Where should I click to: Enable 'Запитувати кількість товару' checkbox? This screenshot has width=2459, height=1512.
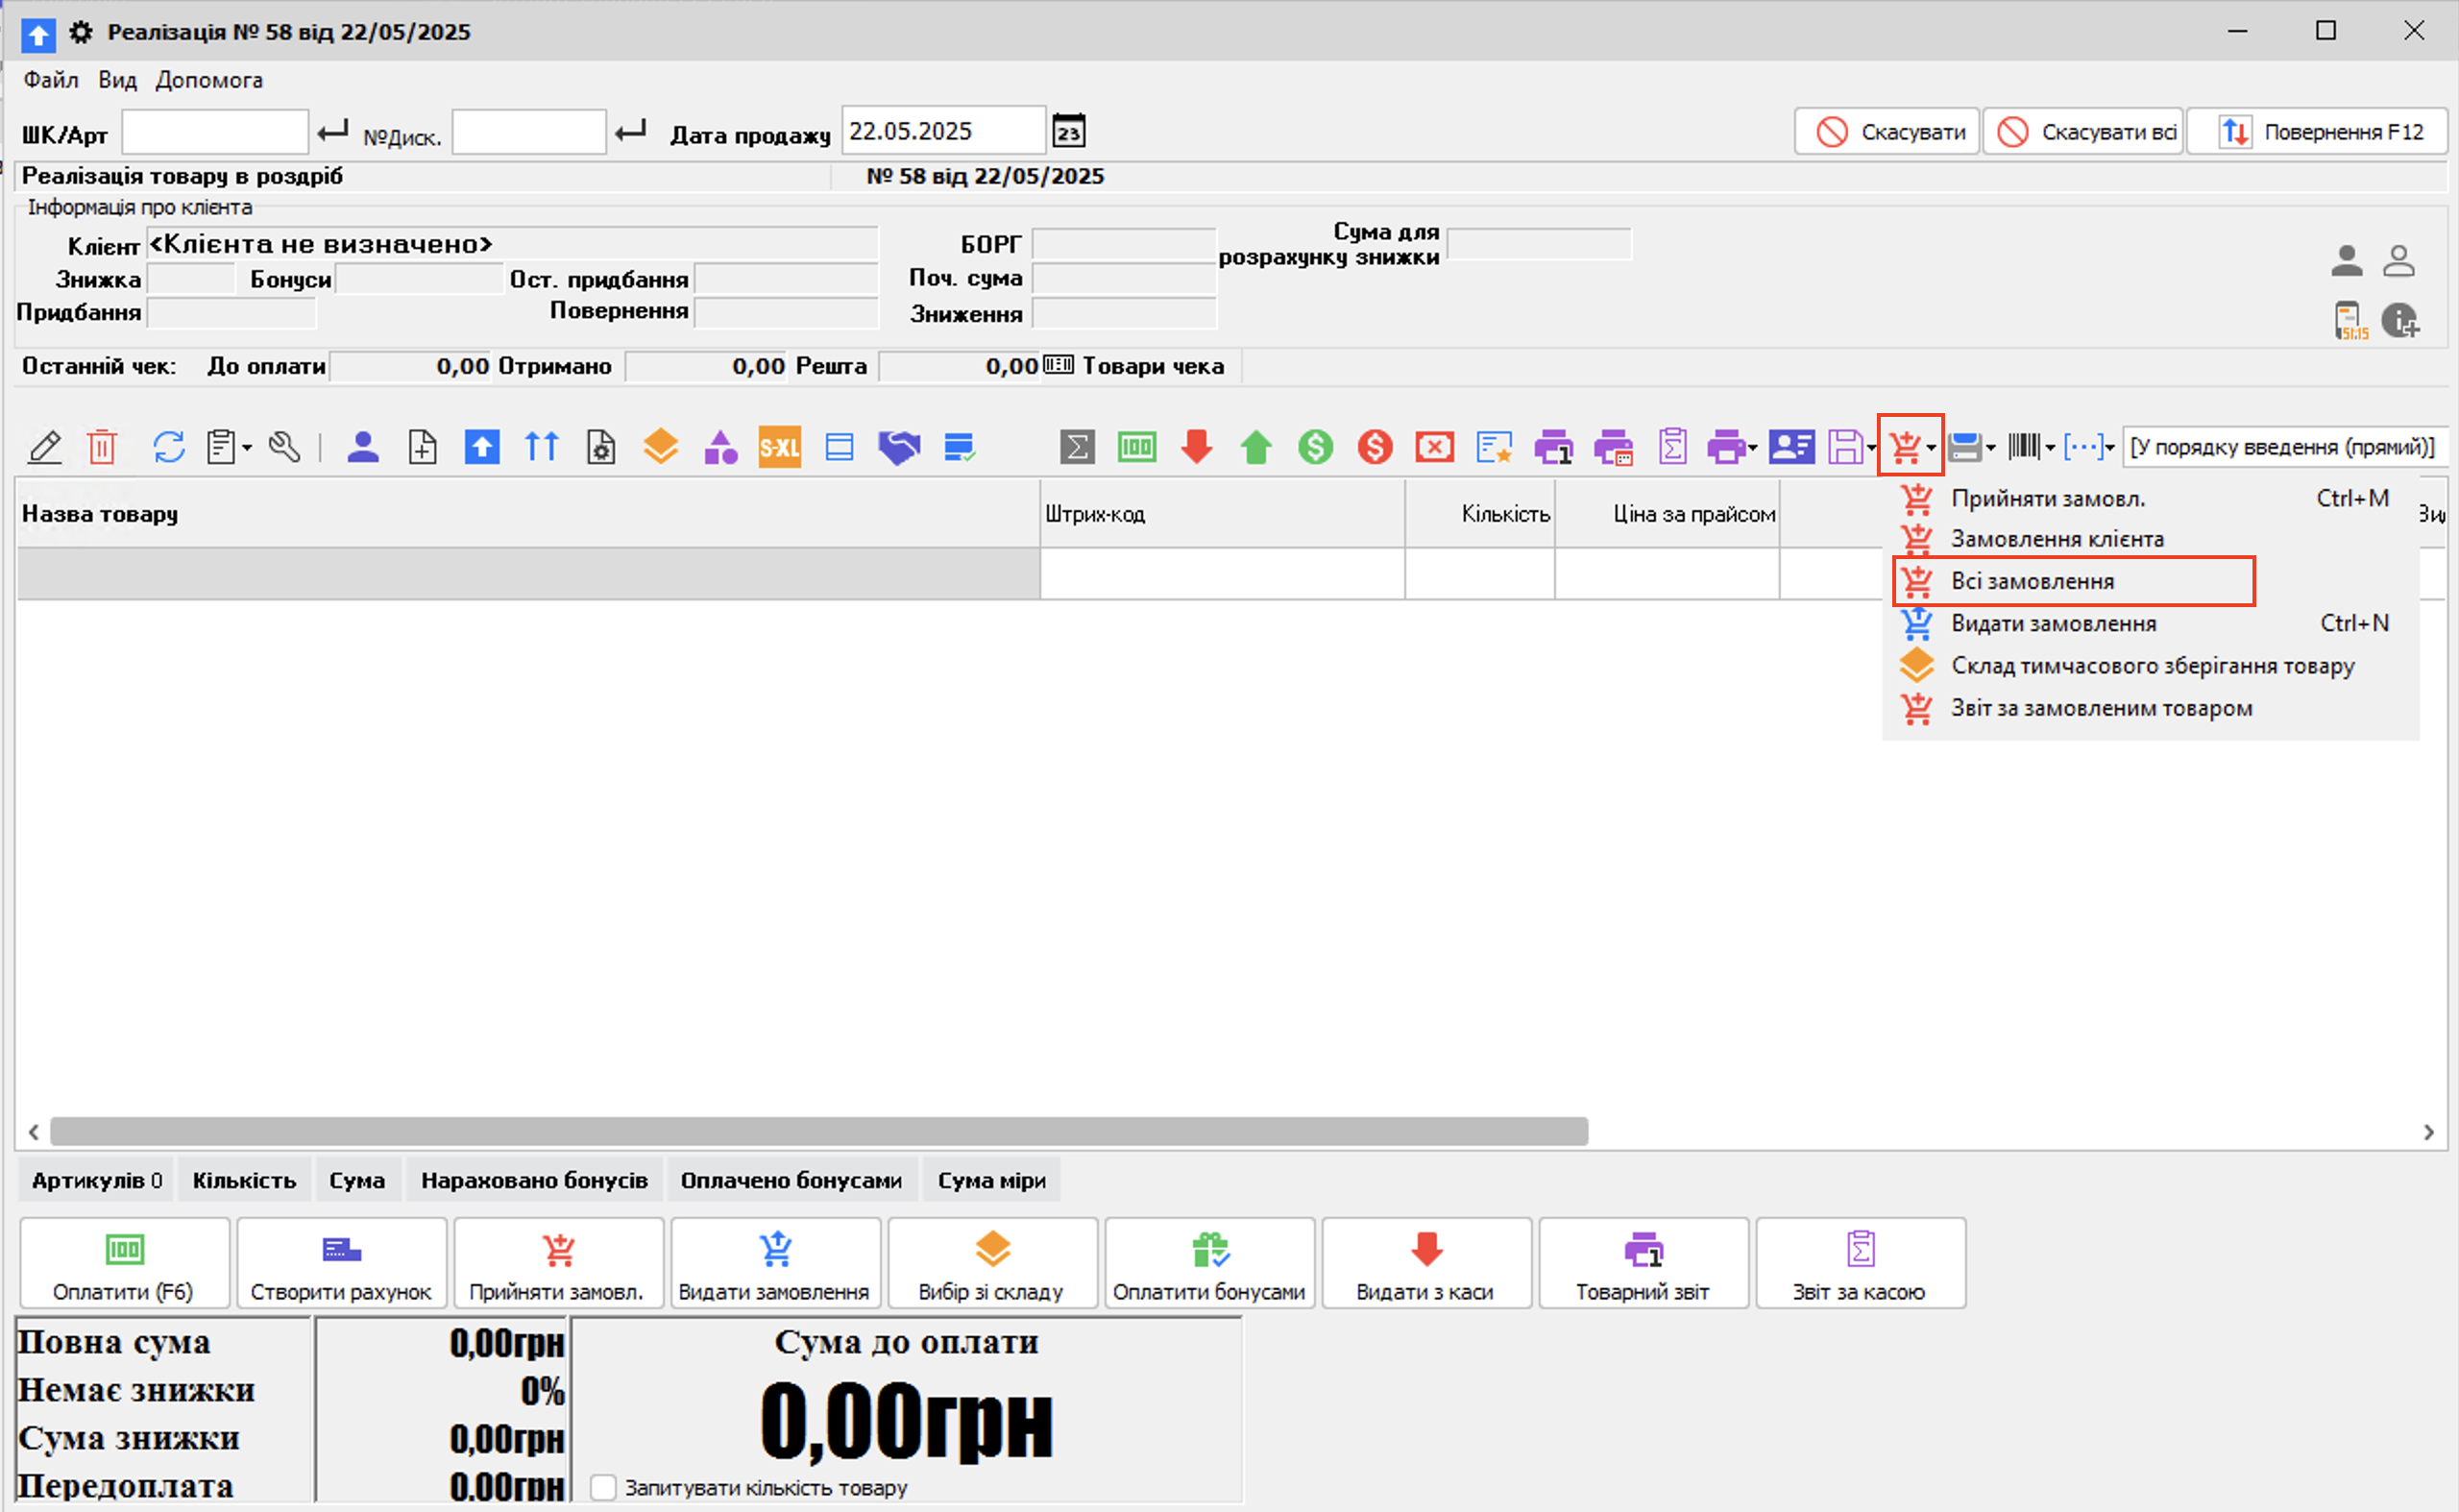pyautogui.click(x=603, y=1487)
